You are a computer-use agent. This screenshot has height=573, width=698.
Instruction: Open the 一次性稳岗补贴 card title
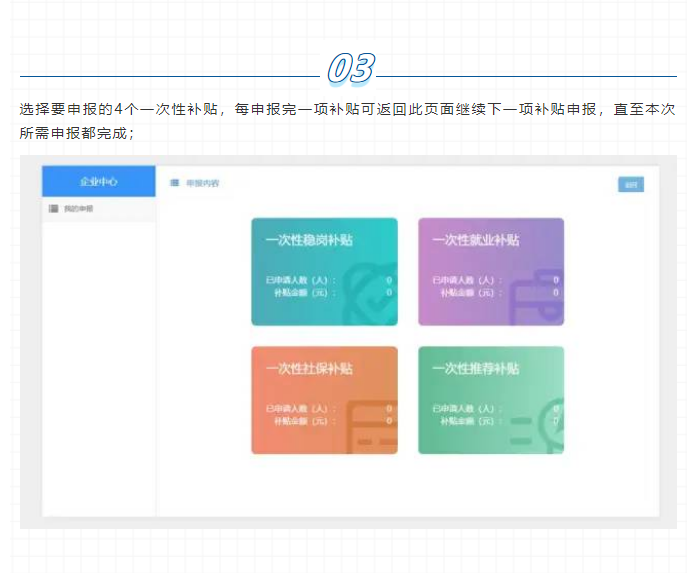309,240
